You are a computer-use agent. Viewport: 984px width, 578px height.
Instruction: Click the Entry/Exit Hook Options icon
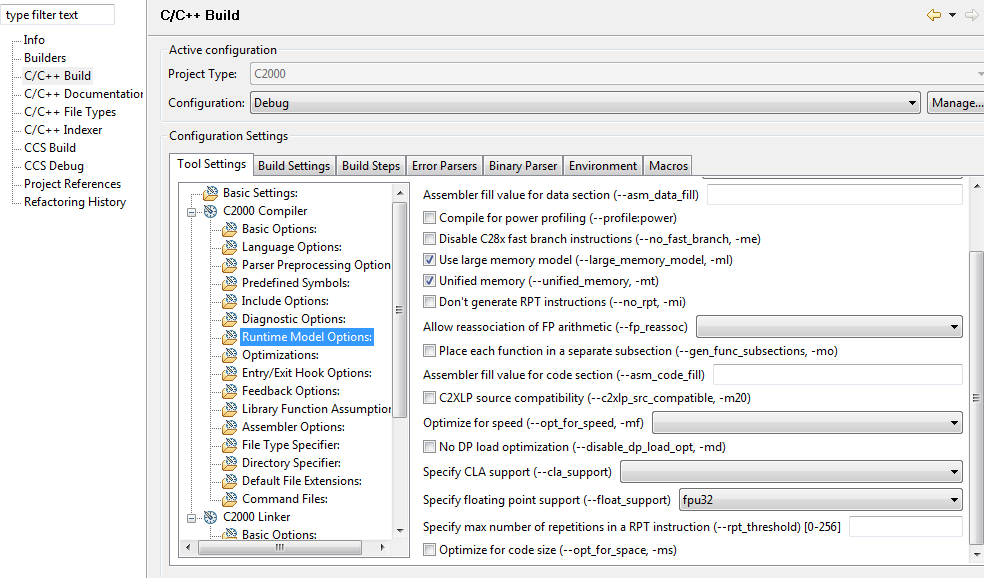pyautogui.click(x=230, y=373)
